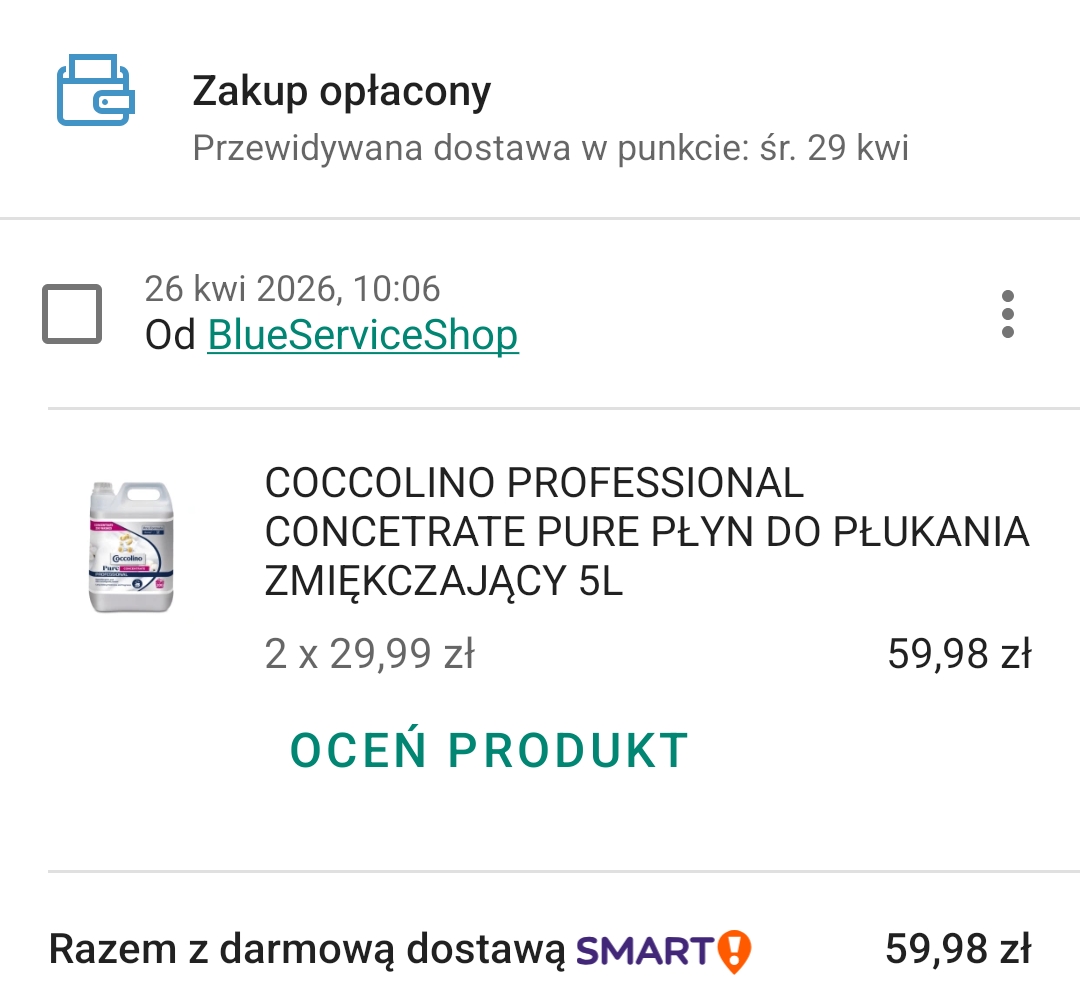Image resolution: width=1080 pixels, height=1005 pixels.
Task: Tap the Od label before the seller name
Action: coord(170,335)
